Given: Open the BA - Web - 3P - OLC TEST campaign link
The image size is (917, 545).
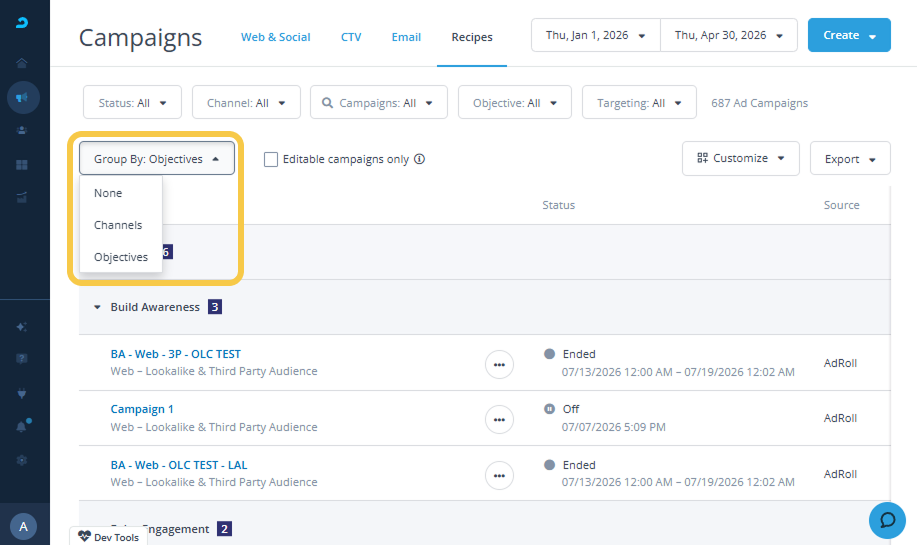Looking at the screenshot, I should 175,354.
